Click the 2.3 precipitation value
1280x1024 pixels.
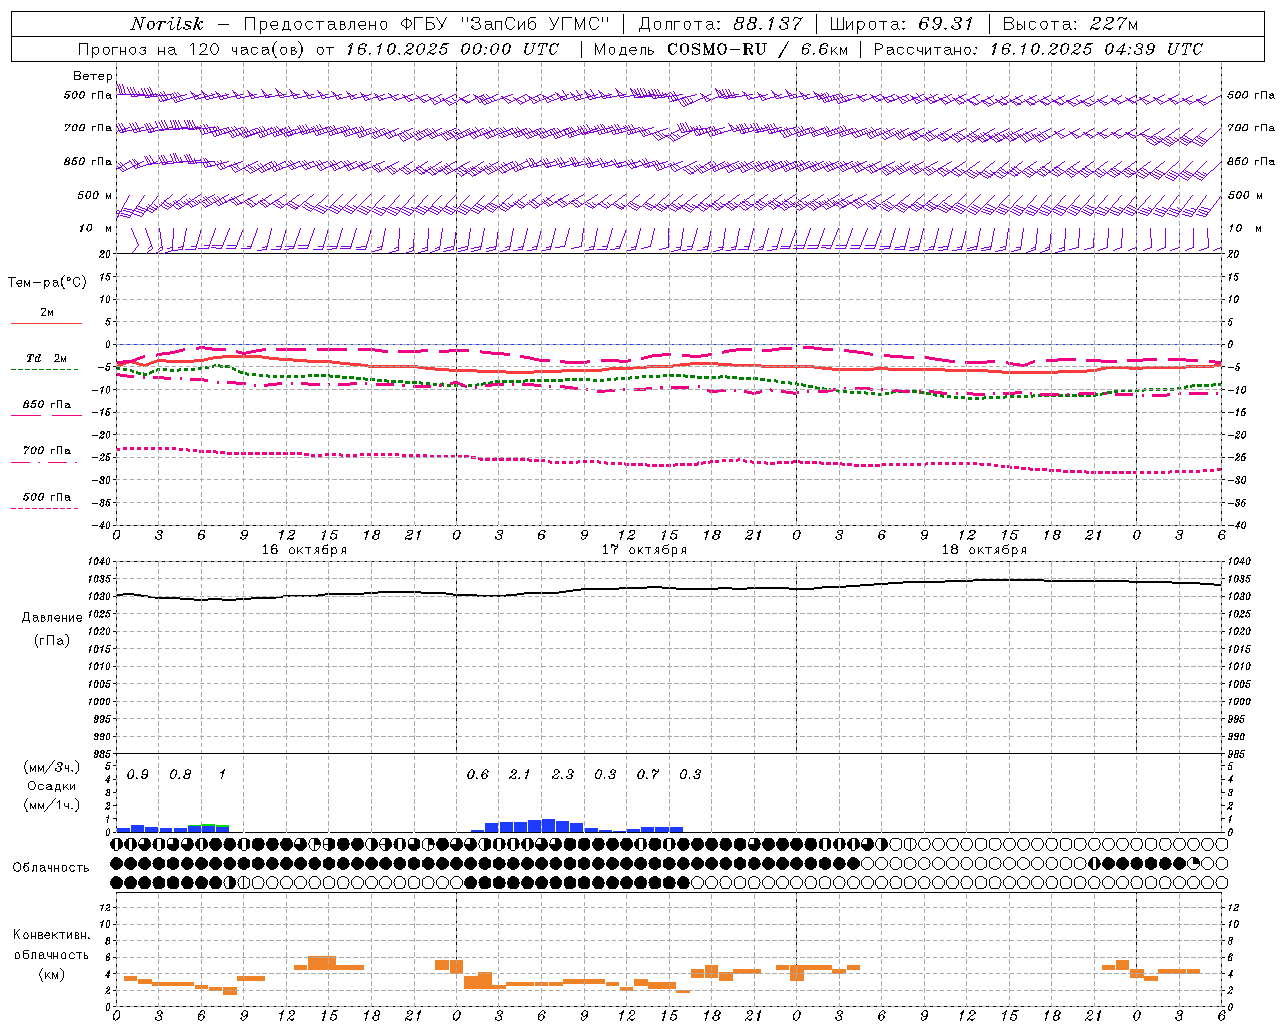(x=563, y=774)
